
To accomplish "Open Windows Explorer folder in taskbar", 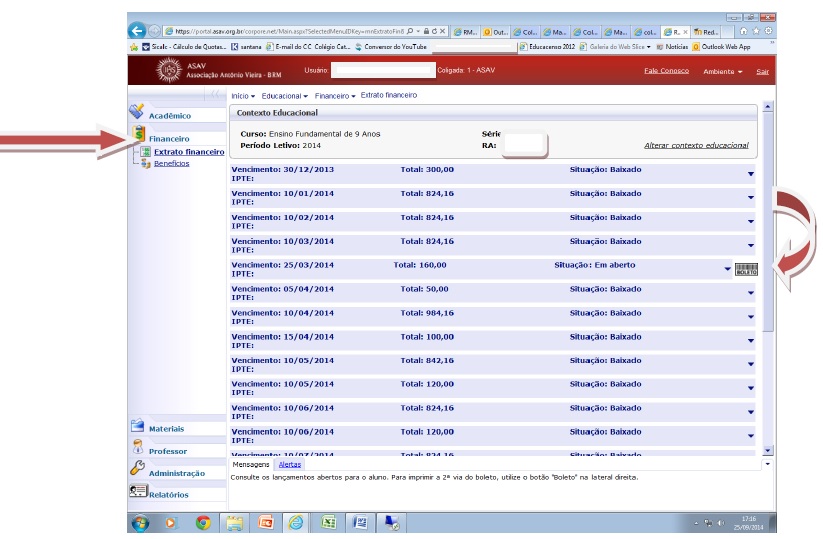I will tap(235, 523).
